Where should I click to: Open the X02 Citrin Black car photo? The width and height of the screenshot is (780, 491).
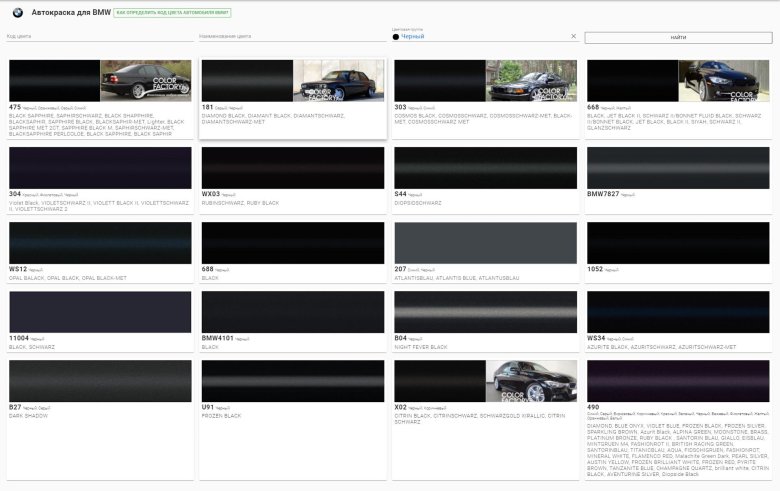532,381
